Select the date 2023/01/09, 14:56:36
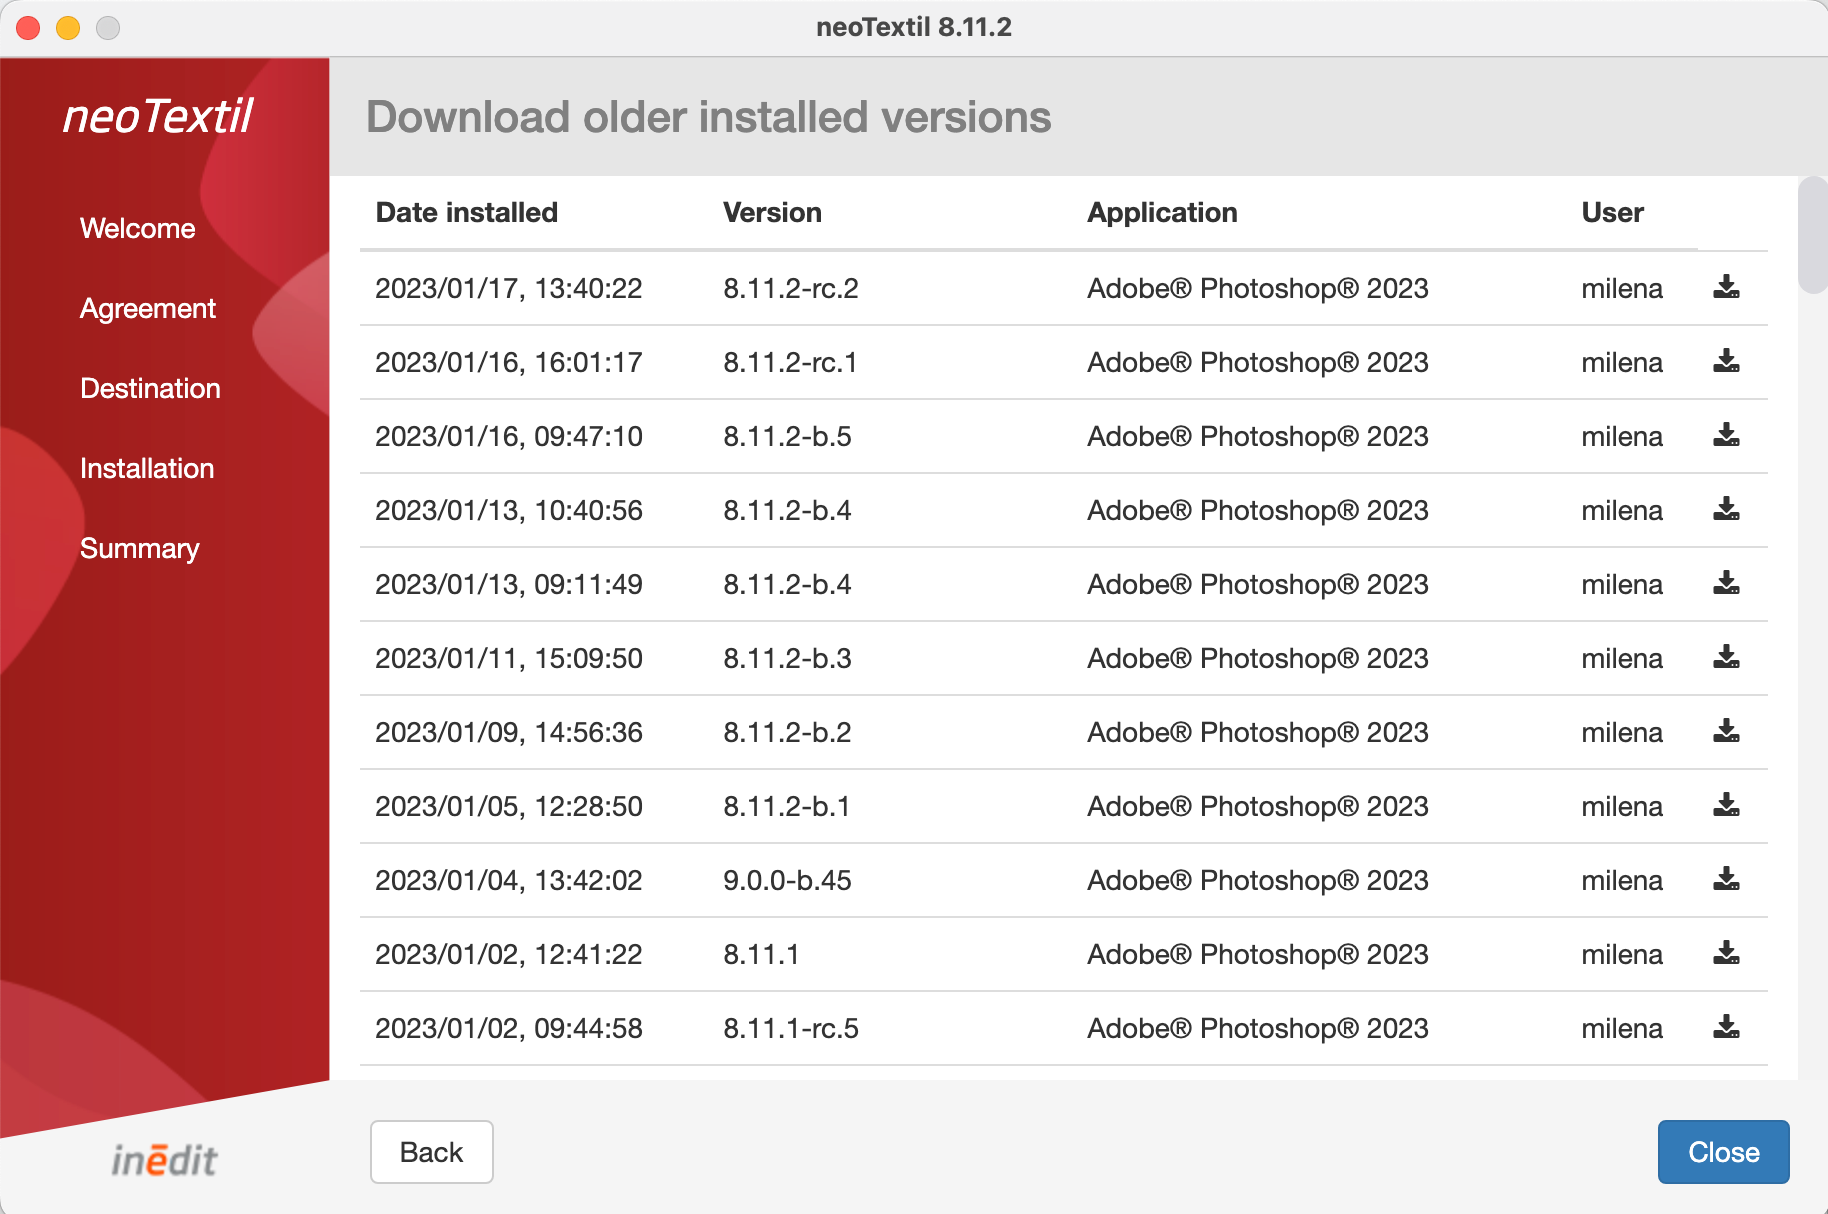Viewport: 1828px width, 1214px height. 509,732
